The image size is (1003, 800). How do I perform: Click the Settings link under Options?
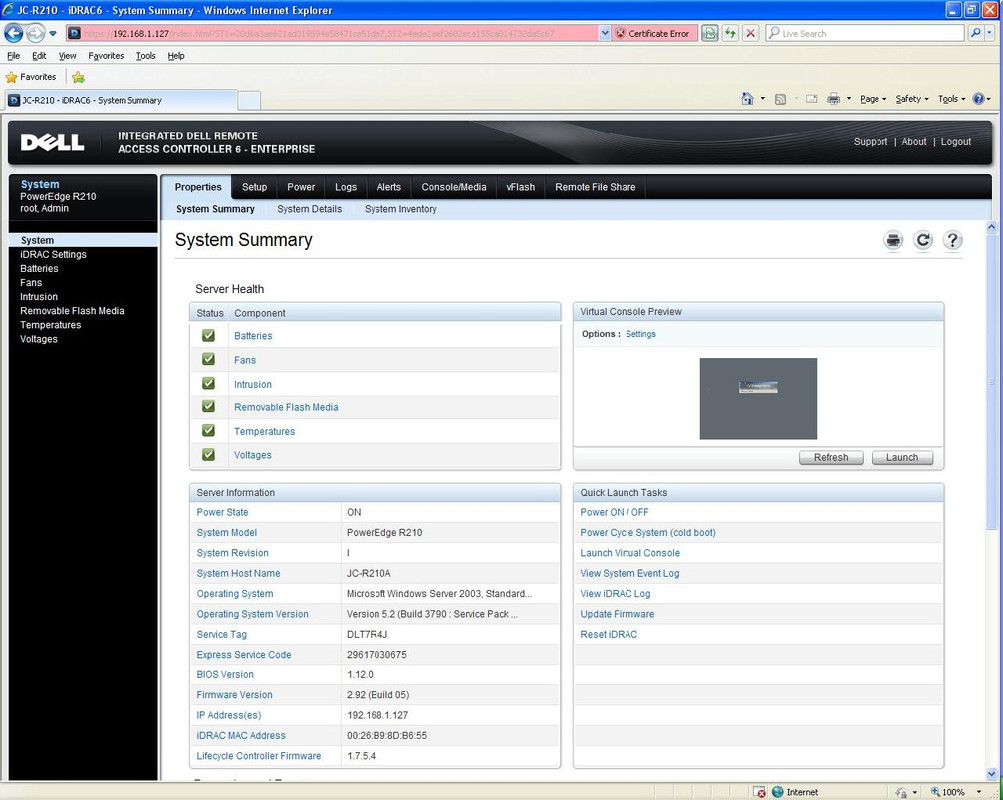(x=640, y=334)
